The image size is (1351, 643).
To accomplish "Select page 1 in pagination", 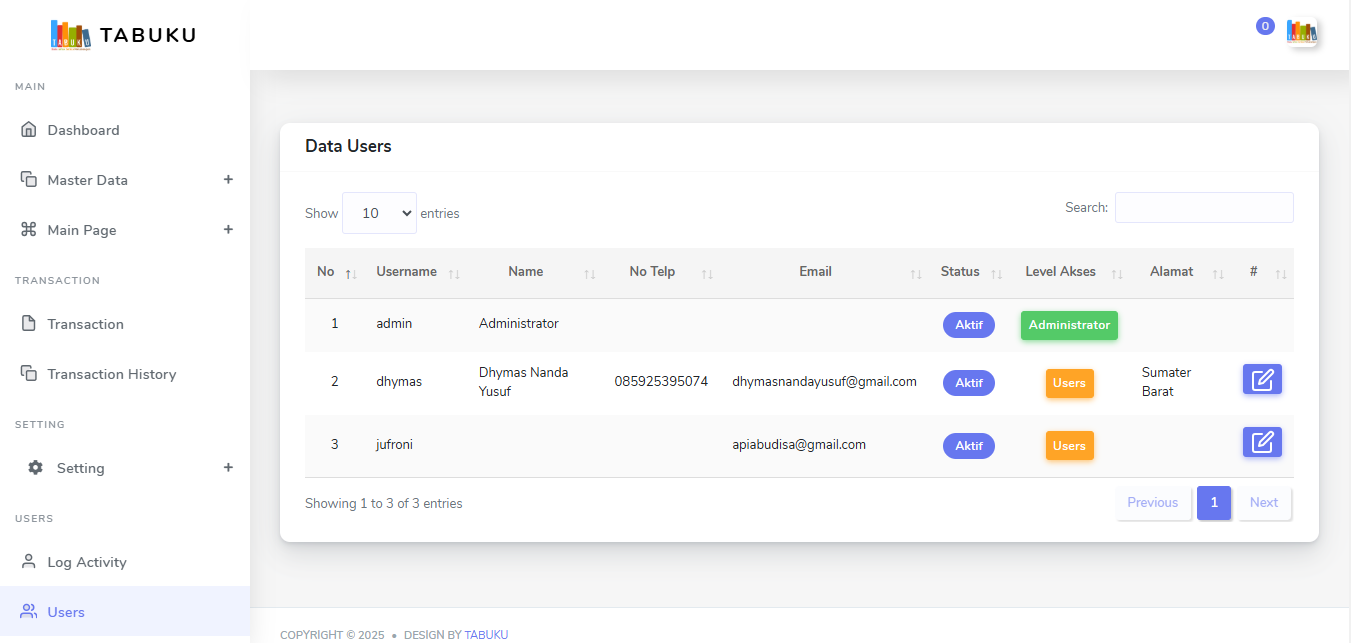I will point(1213,503).
